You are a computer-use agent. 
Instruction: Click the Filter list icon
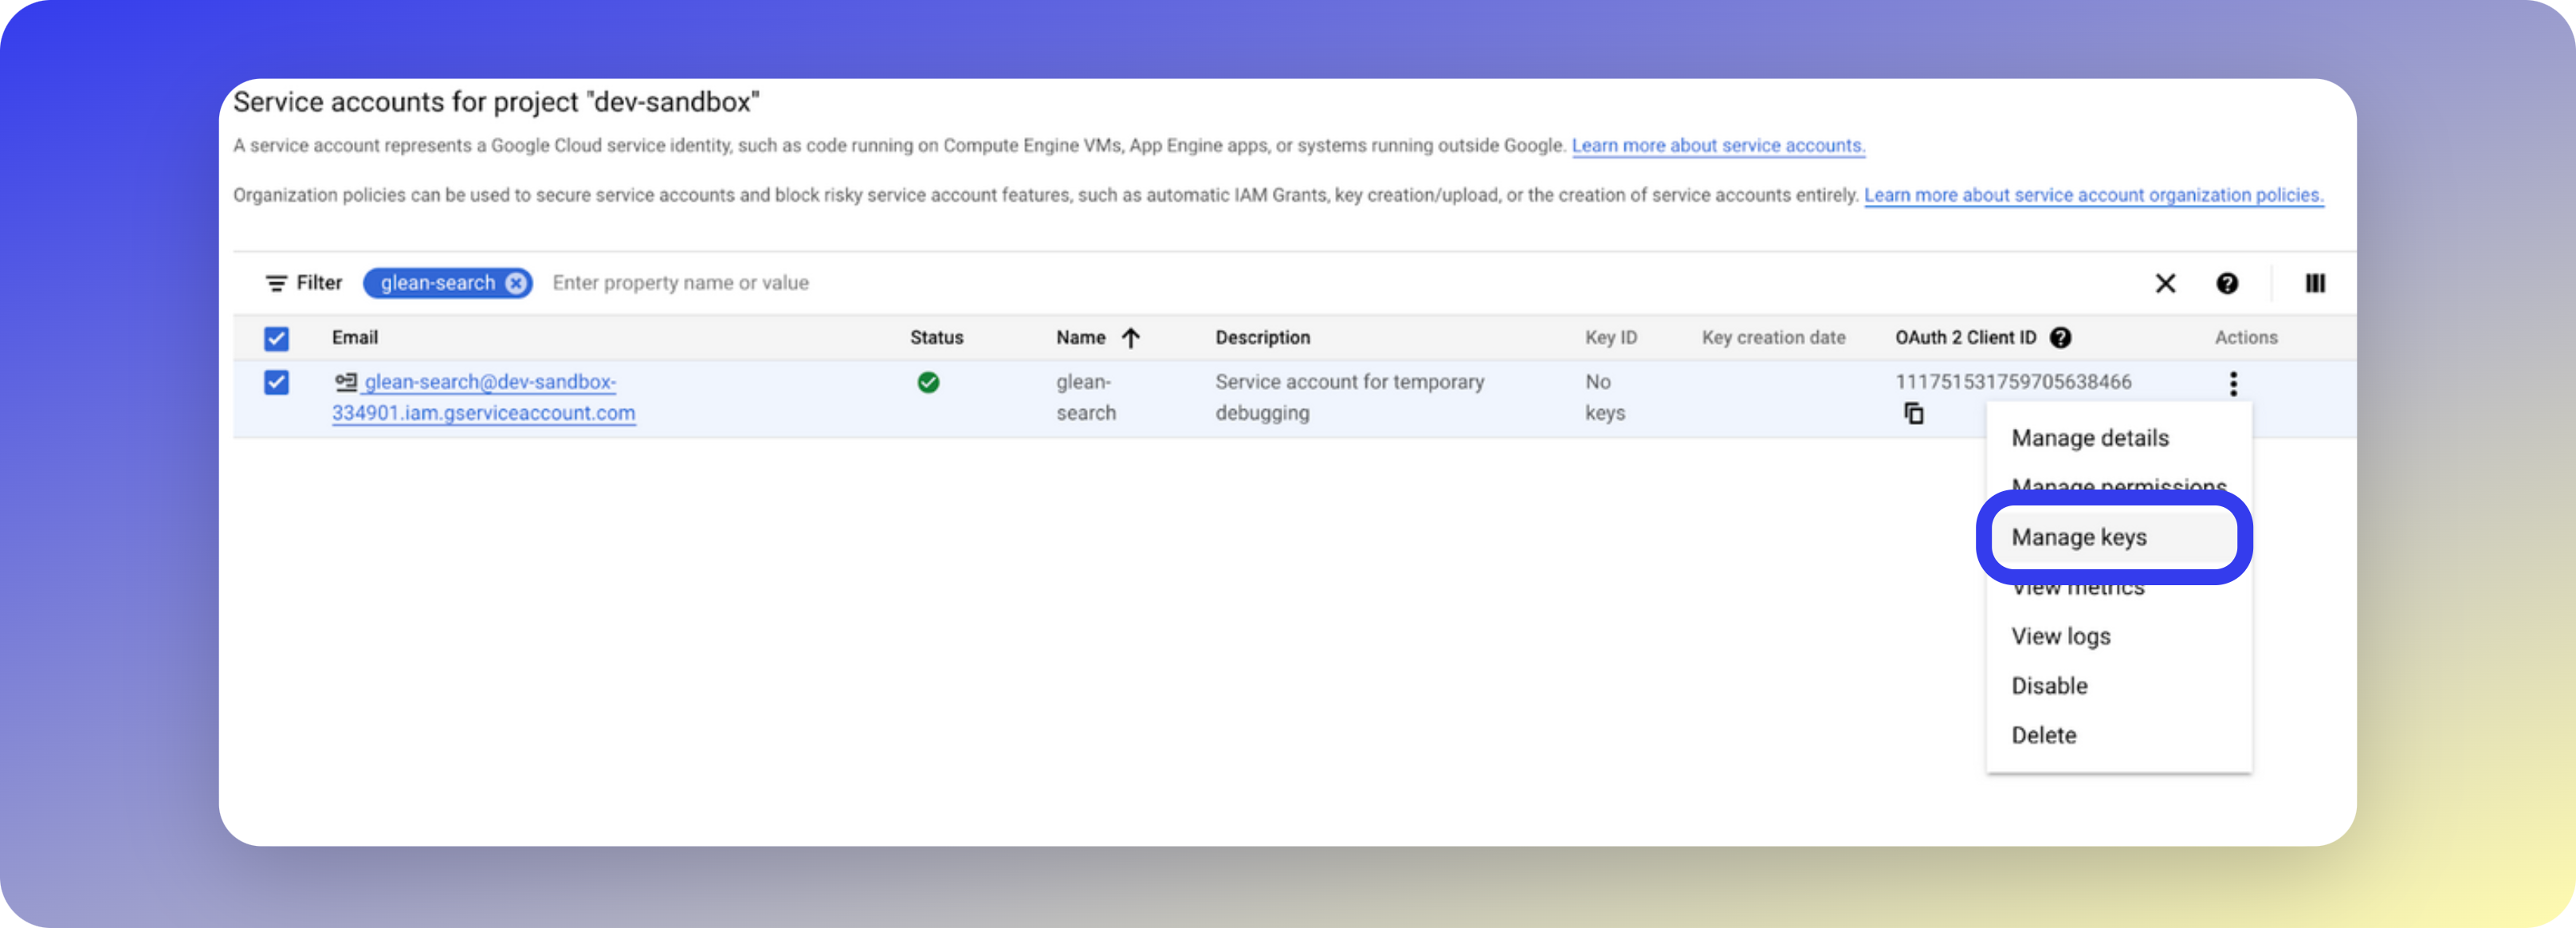(276, 283)
